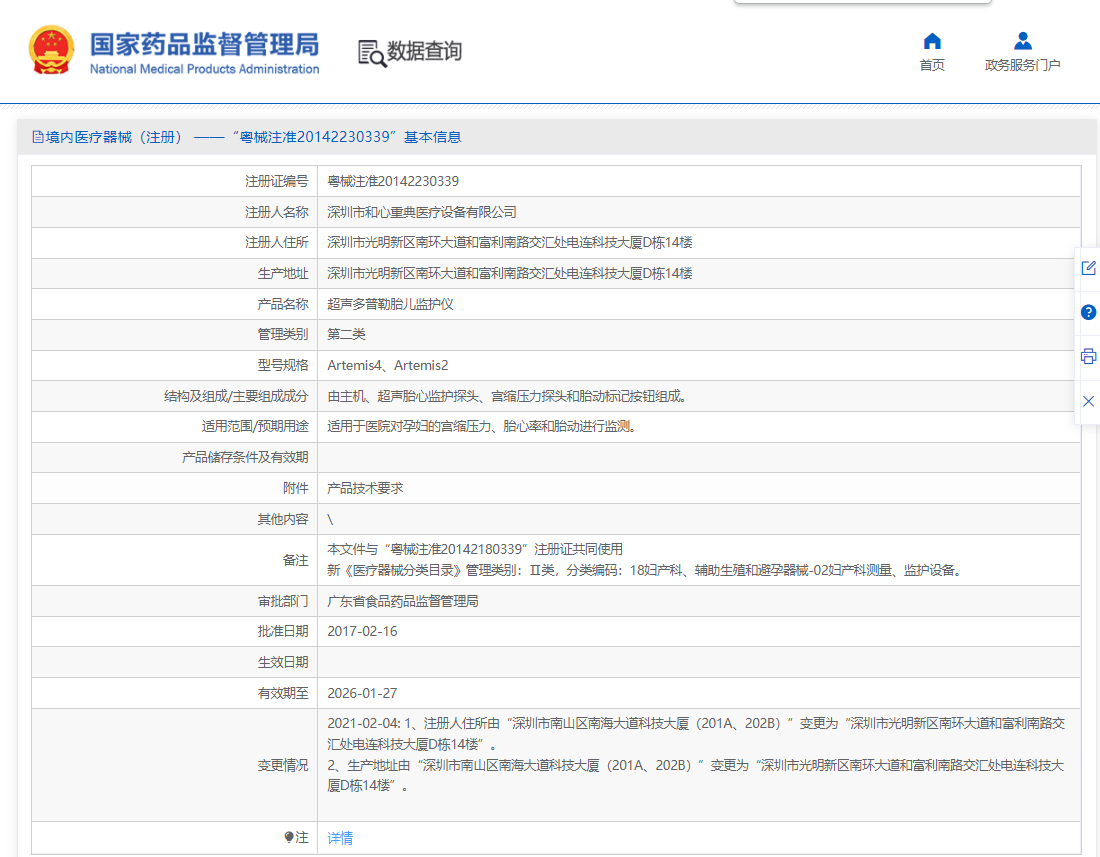Click the printer icon in side toolbar

click(1088, 356)
